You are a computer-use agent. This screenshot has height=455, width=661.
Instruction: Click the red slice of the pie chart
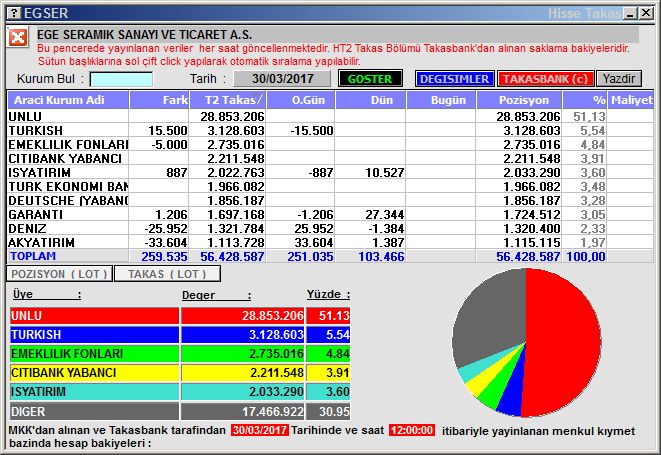(565, 342)
